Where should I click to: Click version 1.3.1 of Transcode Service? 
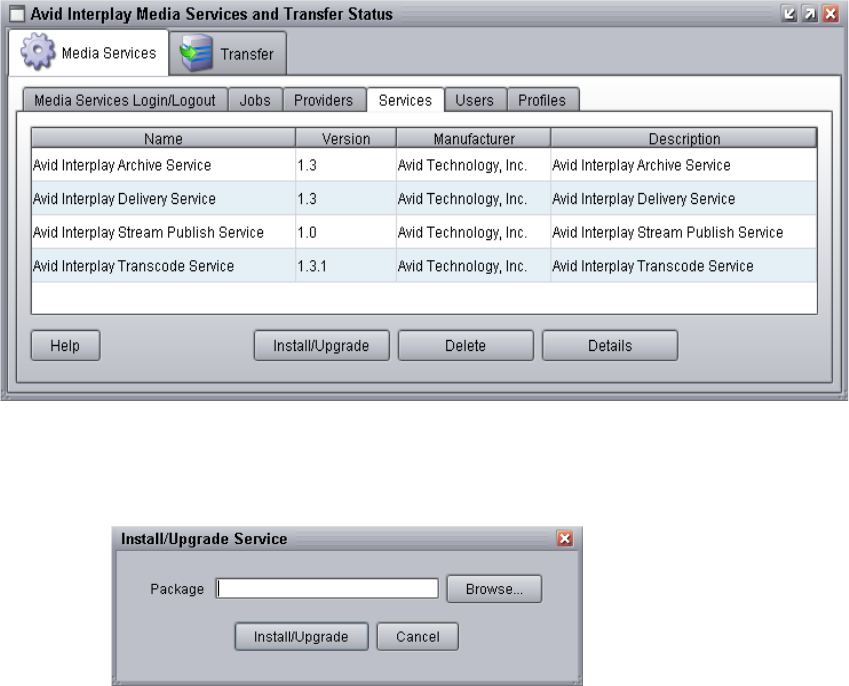pos(346,266)
